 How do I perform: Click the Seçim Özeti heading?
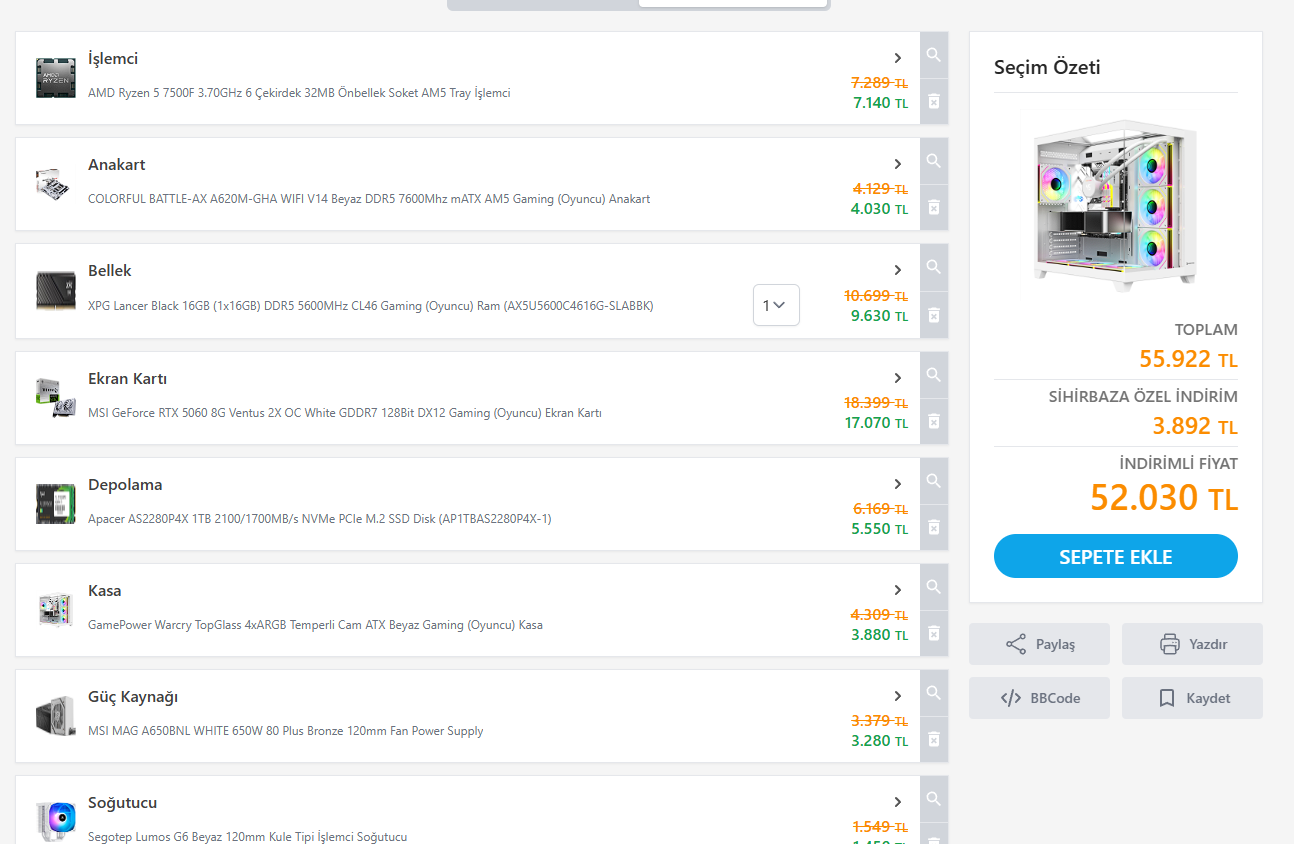[x=1047, y=68]
